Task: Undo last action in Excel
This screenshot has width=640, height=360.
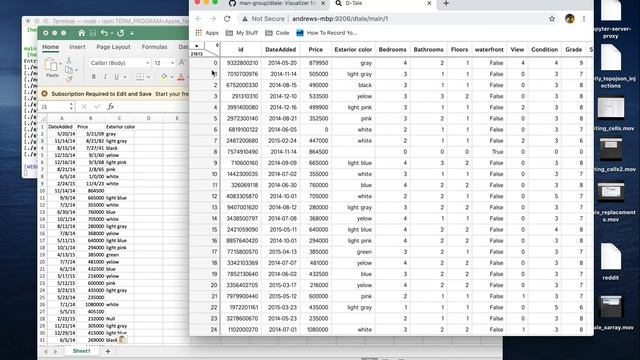Action: point(104,33)
